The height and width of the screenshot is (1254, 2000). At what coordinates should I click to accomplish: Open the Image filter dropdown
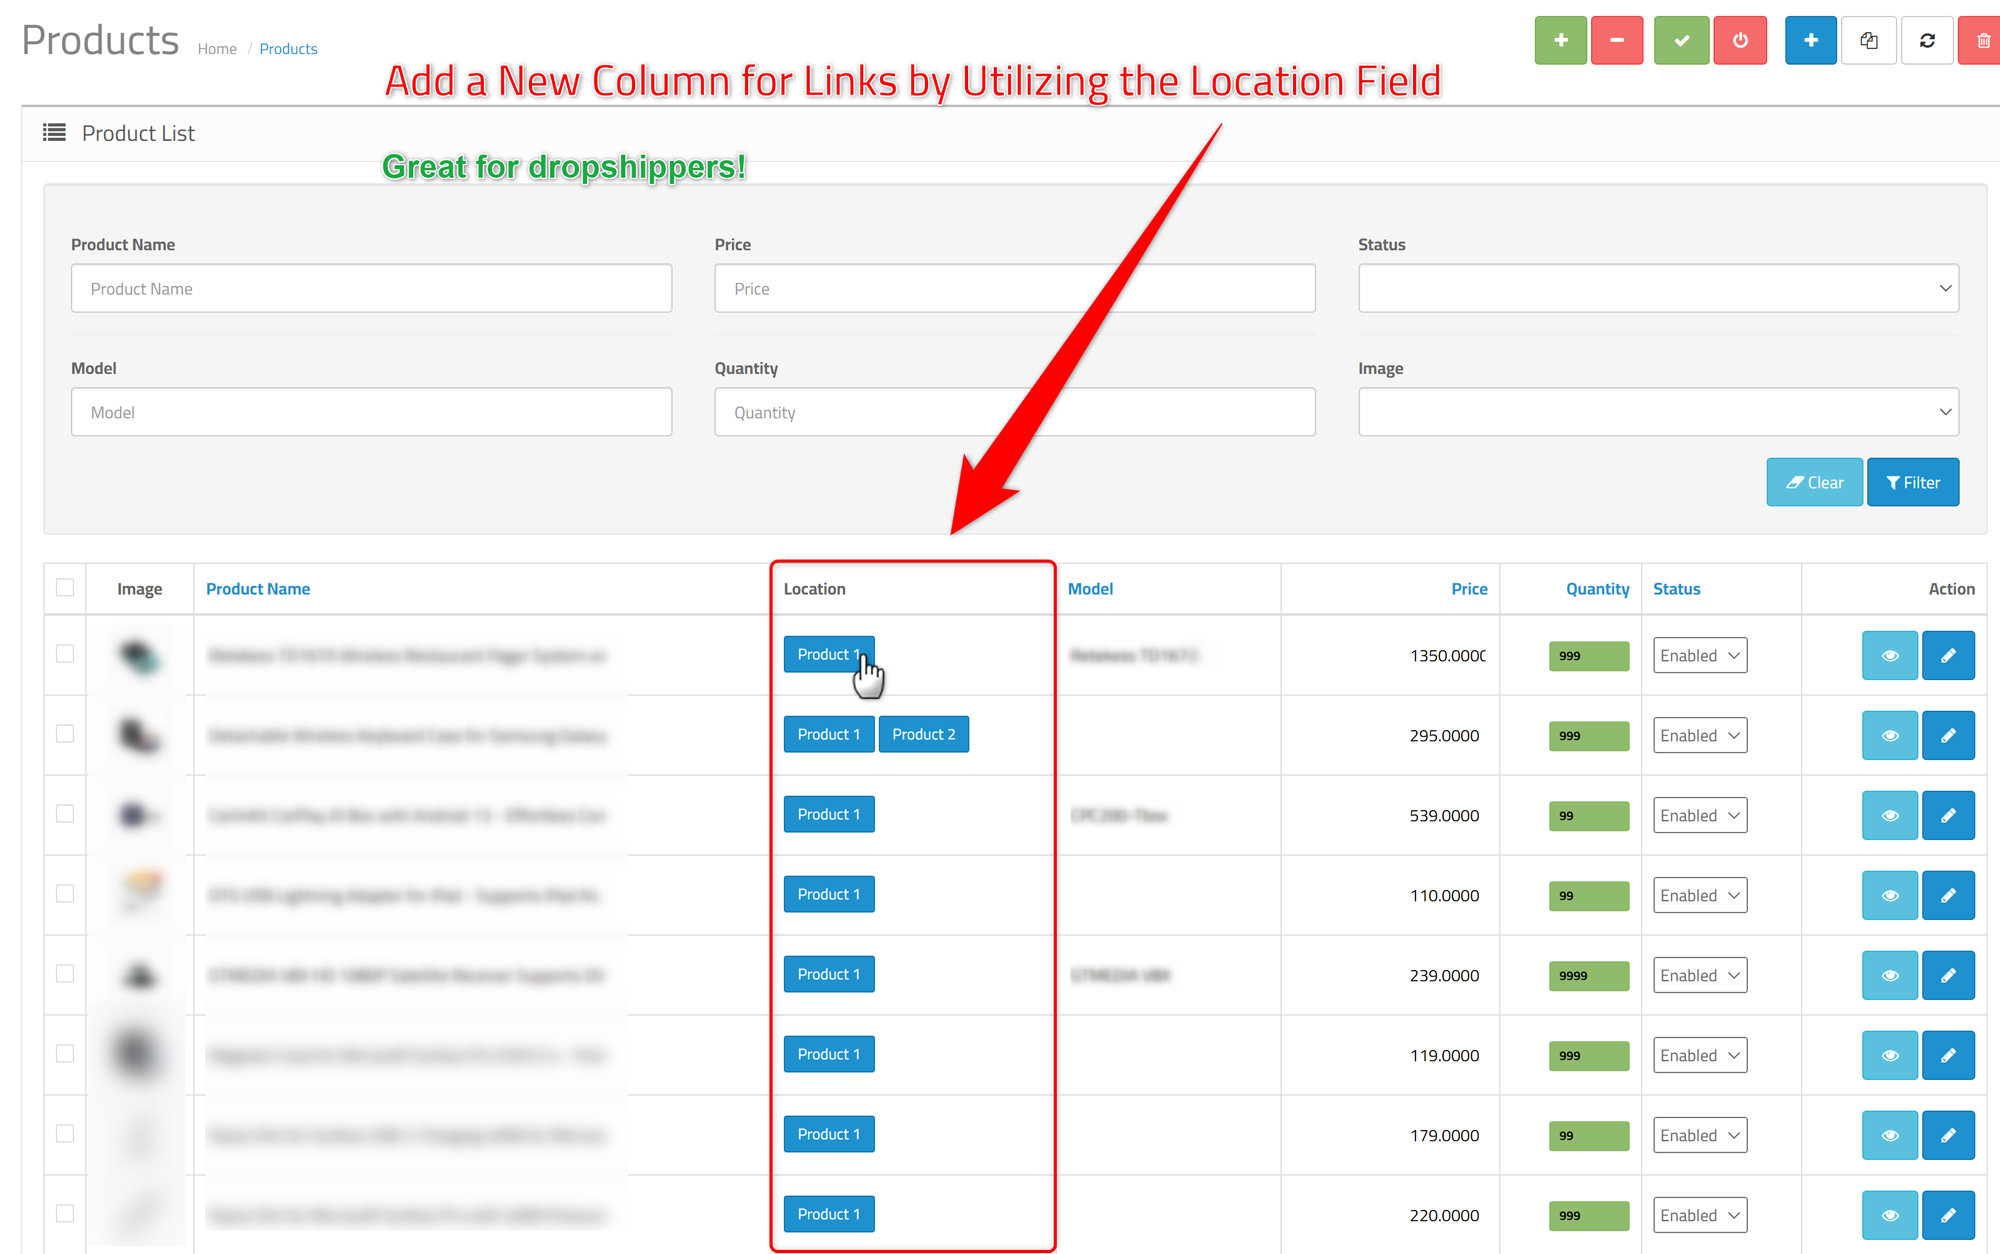pyautogui.click(x=1657, y=412)
